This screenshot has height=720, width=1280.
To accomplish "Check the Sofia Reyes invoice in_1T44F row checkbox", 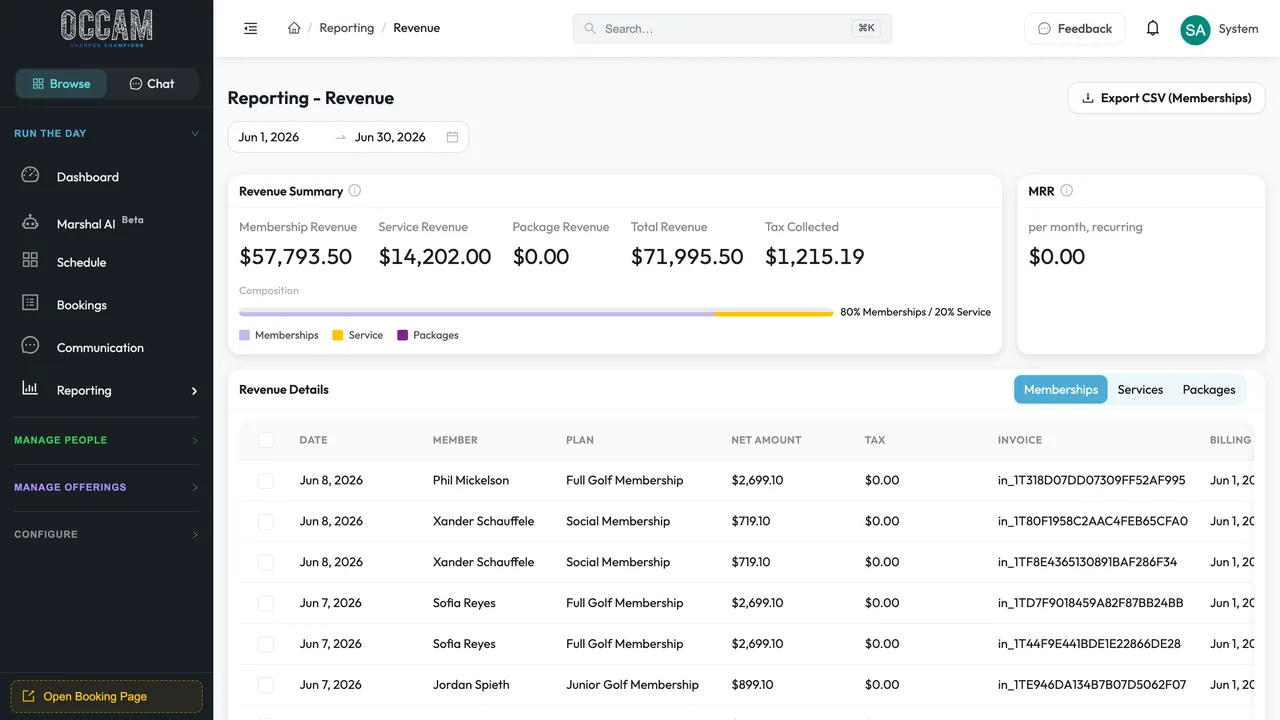I will (266, 645).
